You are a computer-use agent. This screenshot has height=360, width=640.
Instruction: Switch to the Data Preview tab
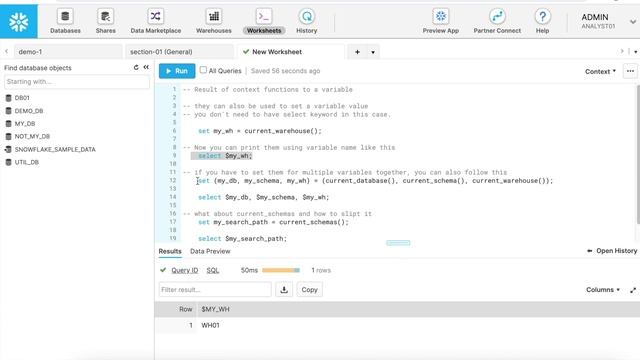click(x=210, y=251)
